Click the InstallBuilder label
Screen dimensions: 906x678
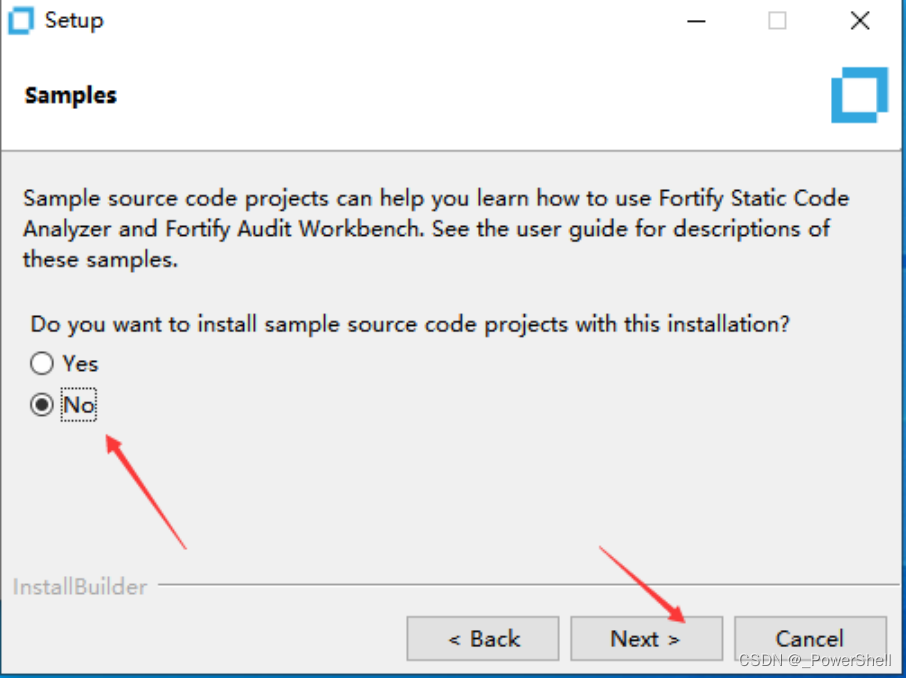tap(80, 587)
